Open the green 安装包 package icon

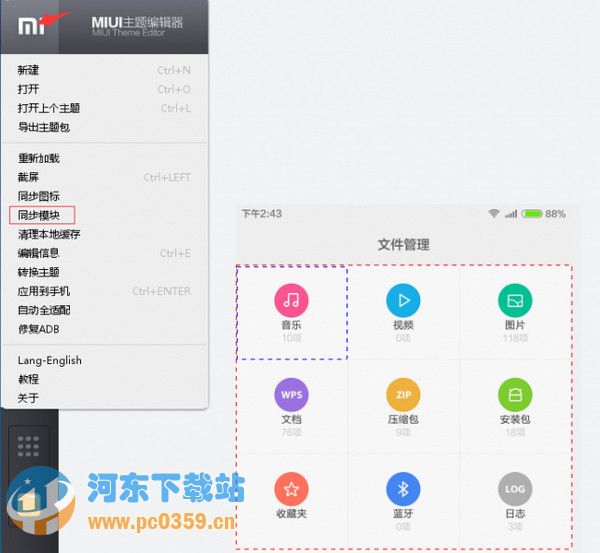[x=515, y=395]
